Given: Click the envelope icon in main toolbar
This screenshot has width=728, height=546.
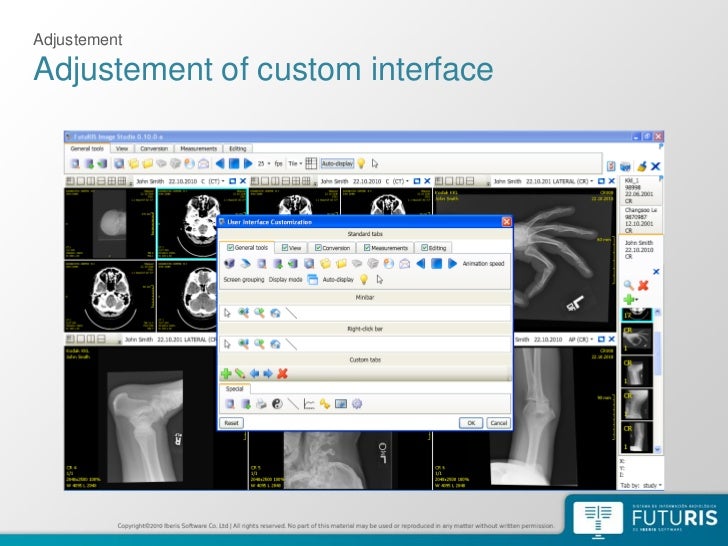Looking at the screenshot, I should [203, 163].
